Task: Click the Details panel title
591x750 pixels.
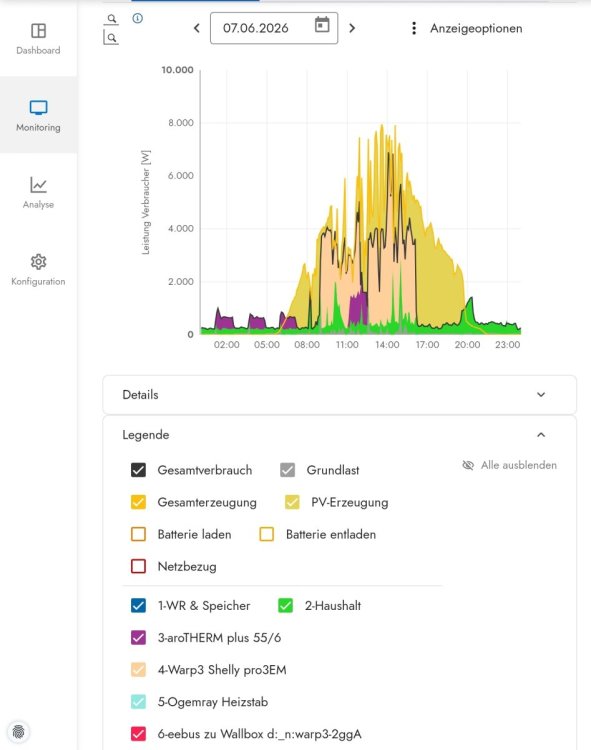Action: 140,395
